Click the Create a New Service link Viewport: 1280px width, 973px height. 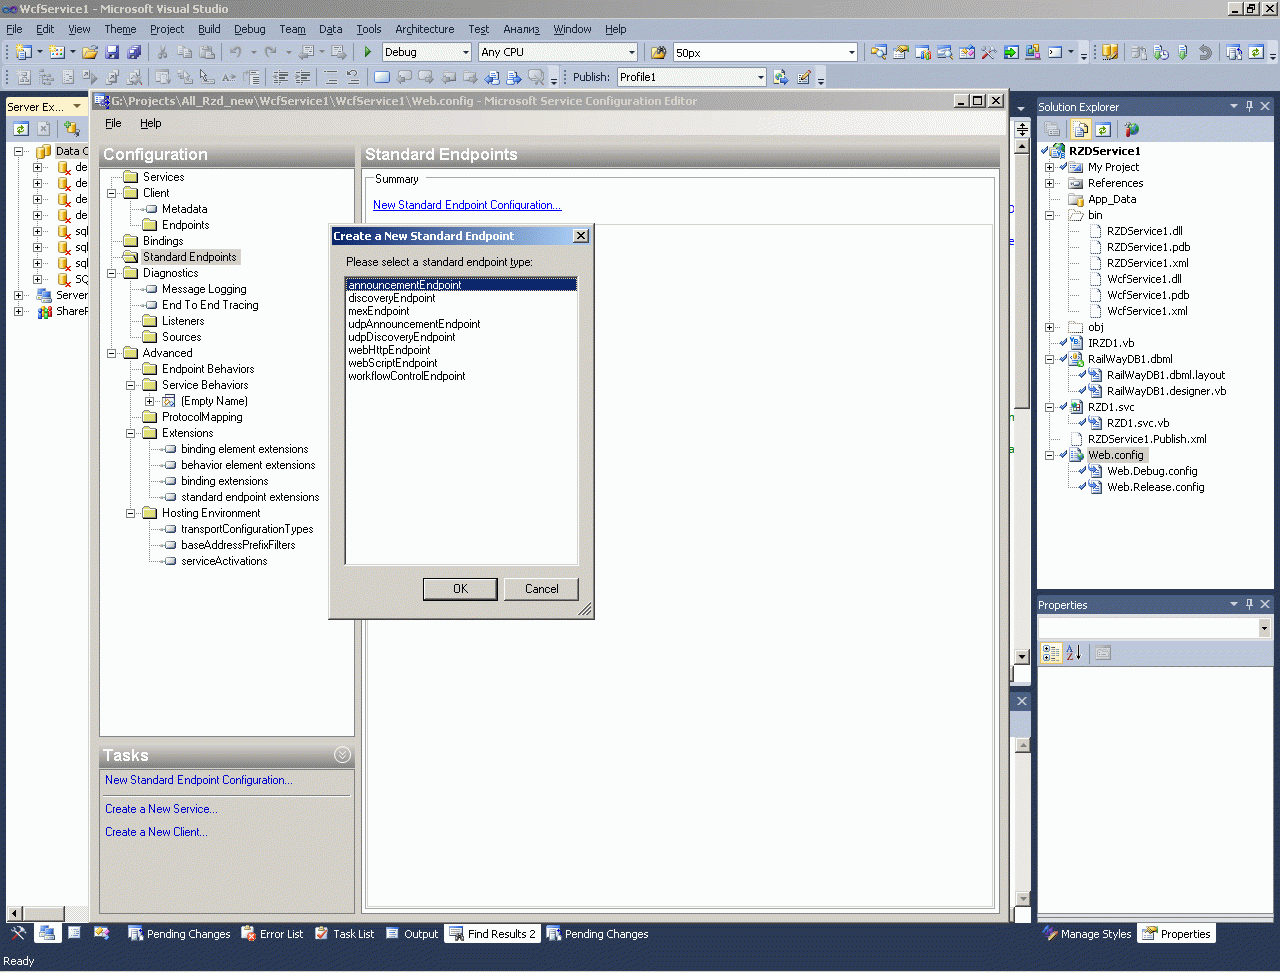[161, 809]
